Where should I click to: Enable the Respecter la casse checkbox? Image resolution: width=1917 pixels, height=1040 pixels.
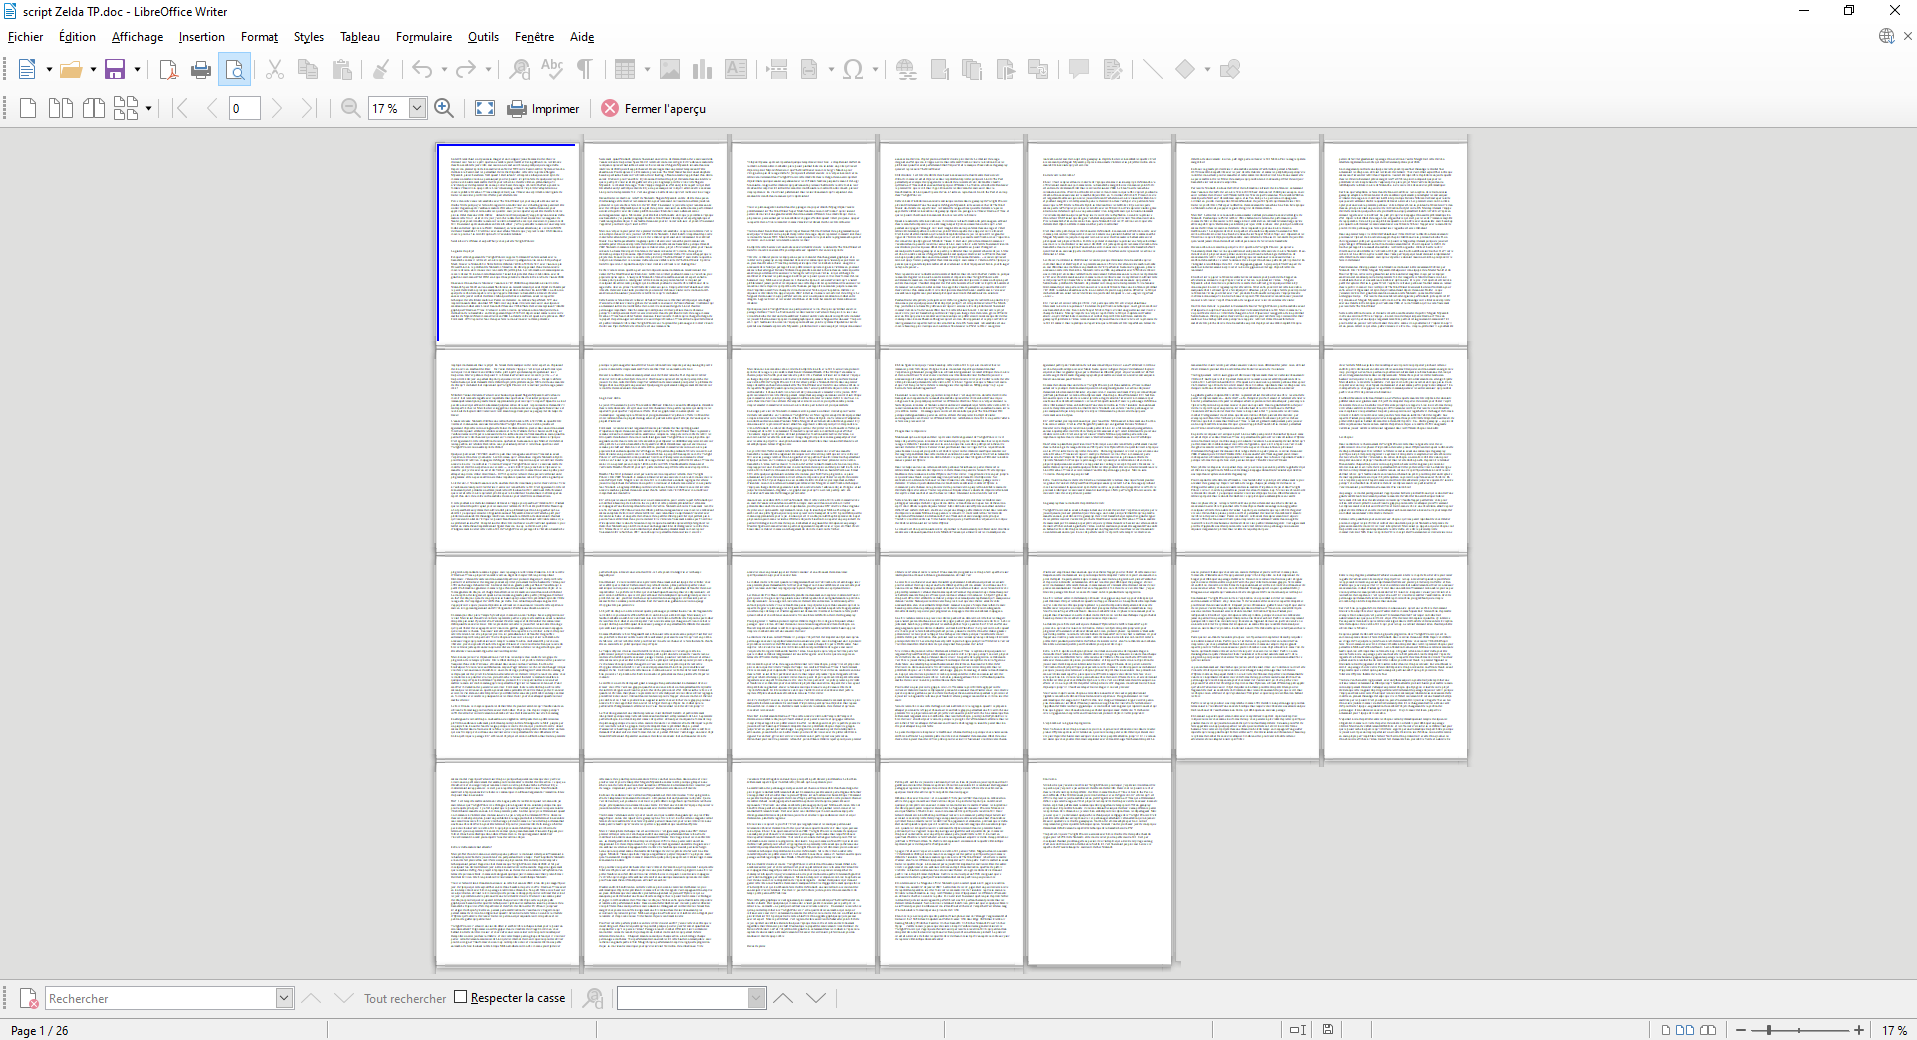[461, 997]
